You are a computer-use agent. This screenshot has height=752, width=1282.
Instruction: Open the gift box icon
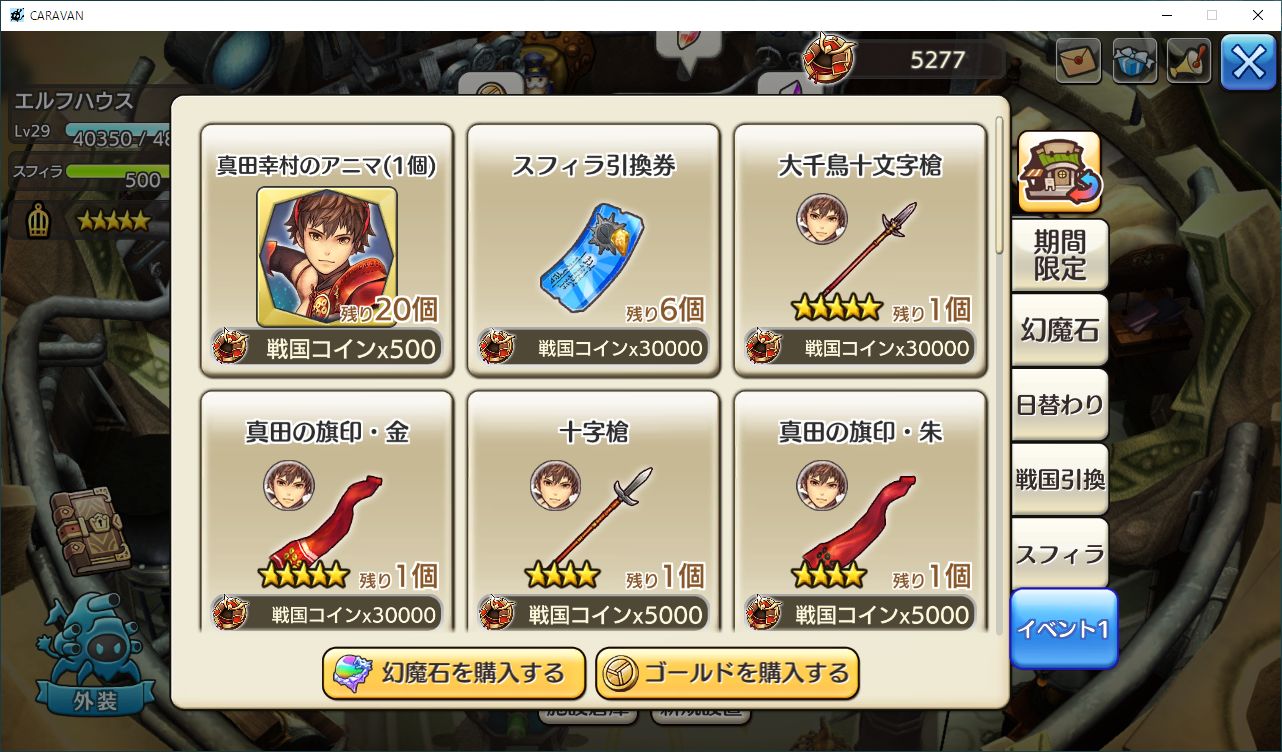(1134, 62)
